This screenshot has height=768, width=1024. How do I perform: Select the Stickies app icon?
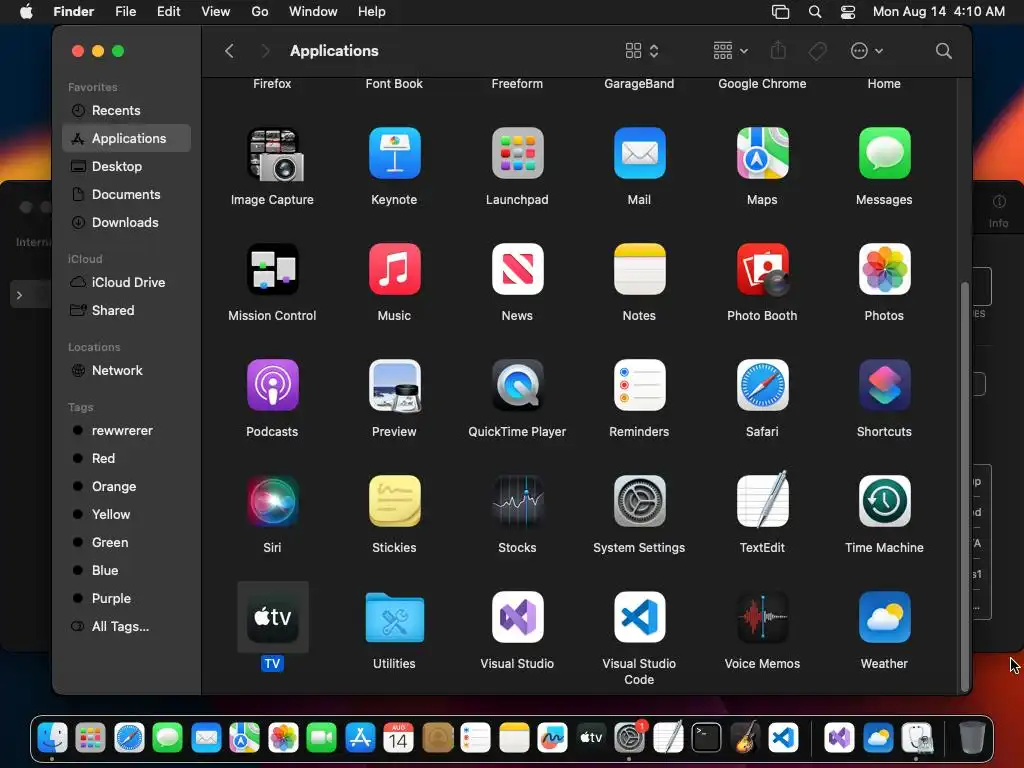(x=394, y=501)
